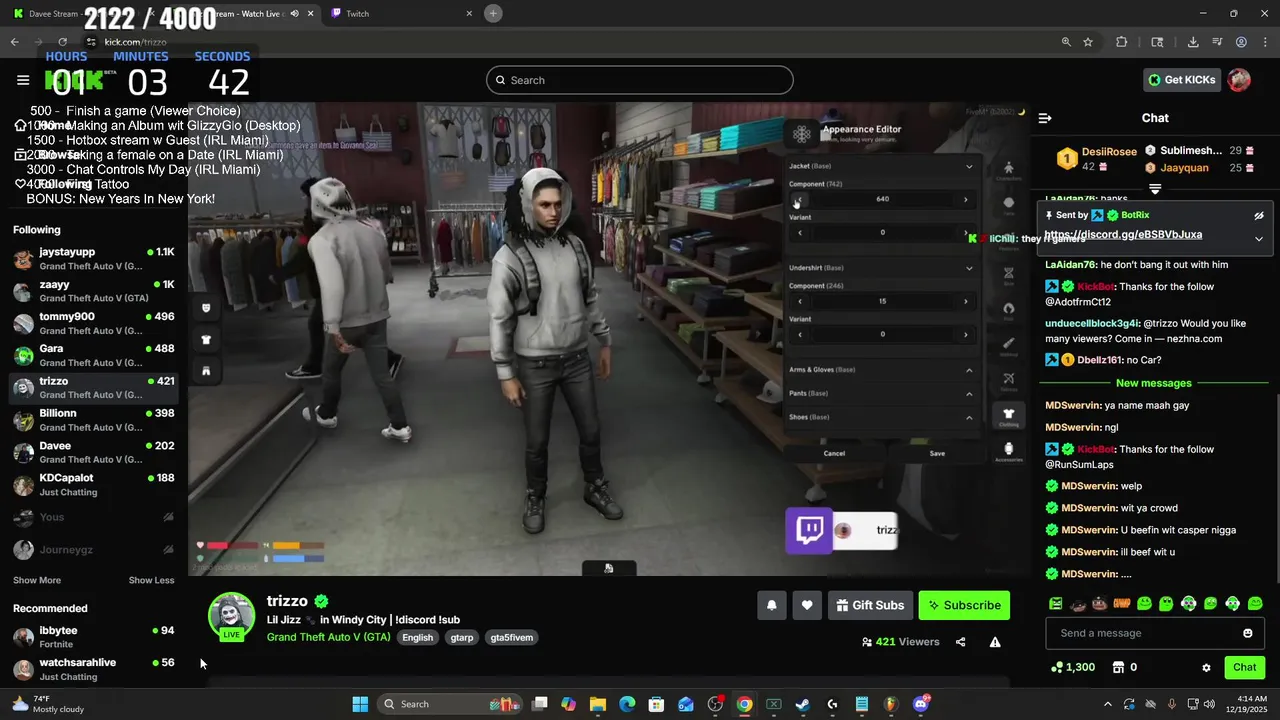Open user profile avatar menu

1239,80
